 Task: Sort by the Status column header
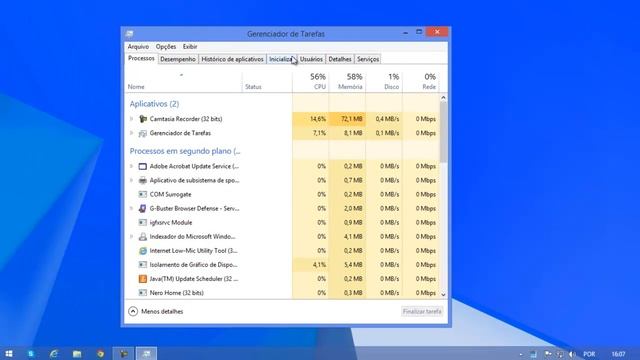pyautogui.click(x=267, y=82)
